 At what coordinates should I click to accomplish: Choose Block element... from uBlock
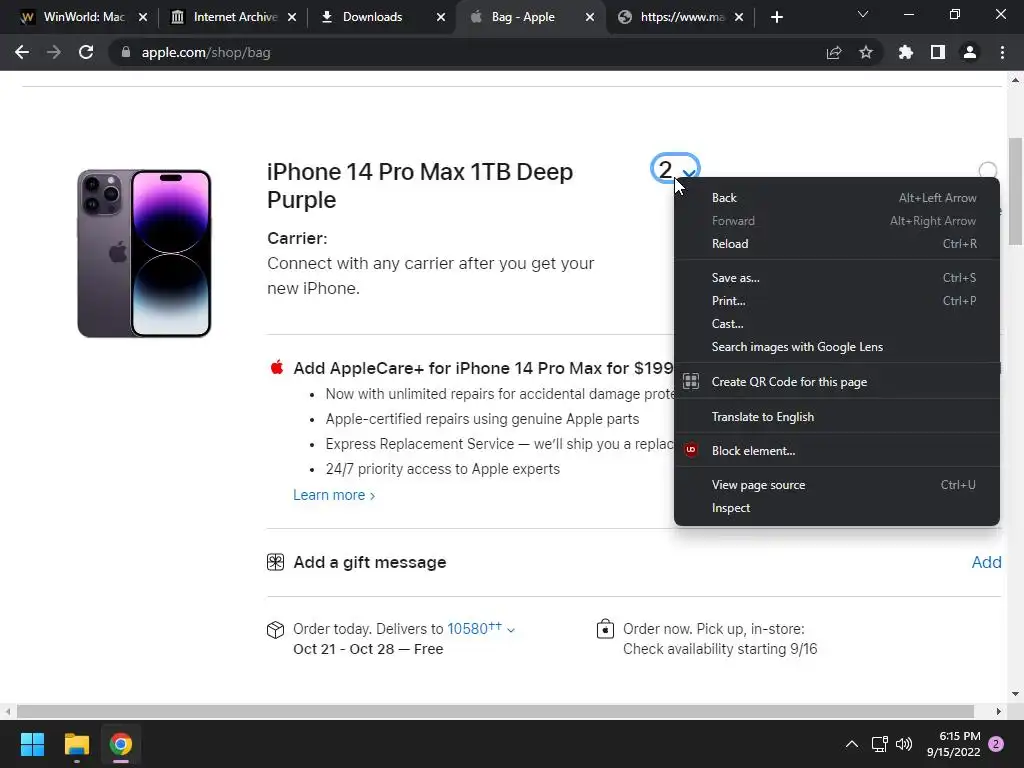tap(837, 451)
